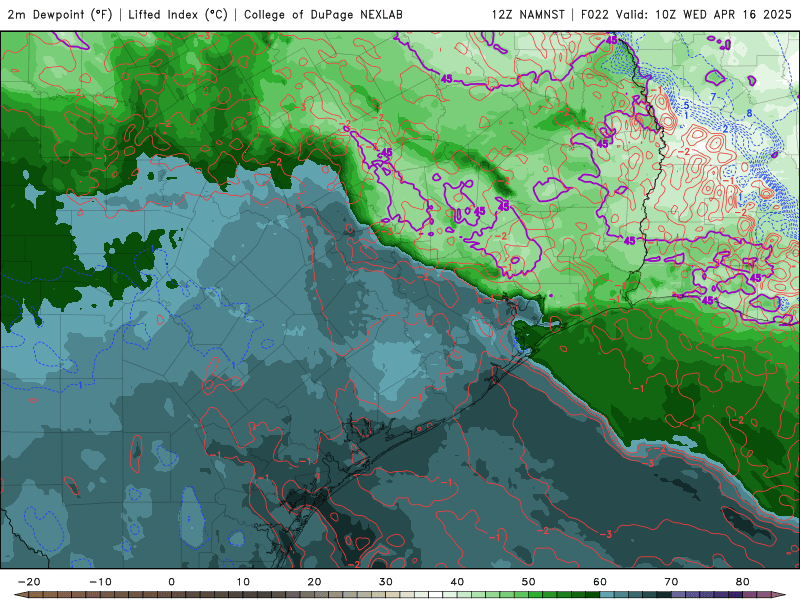Image resolution: width=800 pixels, height=600 pixels.
Task: Click the blue '8' lifted index contour label
Action: [x=749, y=113]
